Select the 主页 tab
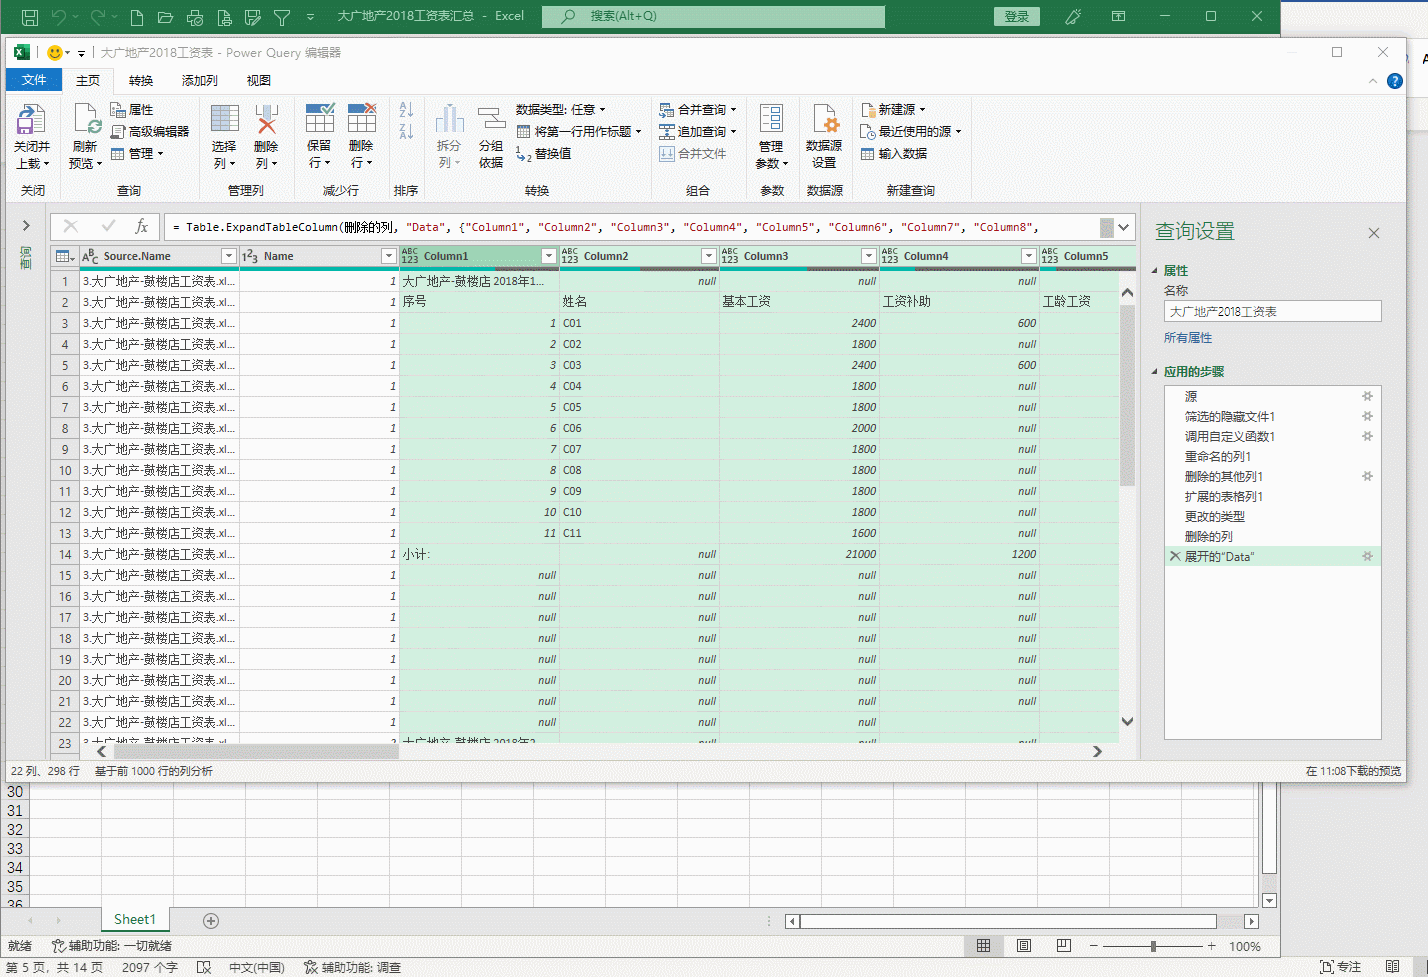The width and height of the screenshot is (1428, 977). (88, 80)
